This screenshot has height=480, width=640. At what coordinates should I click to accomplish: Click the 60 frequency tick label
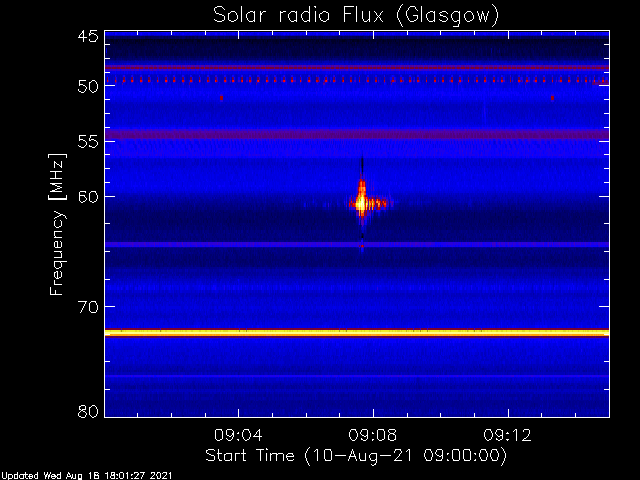(x=88, y=197)
